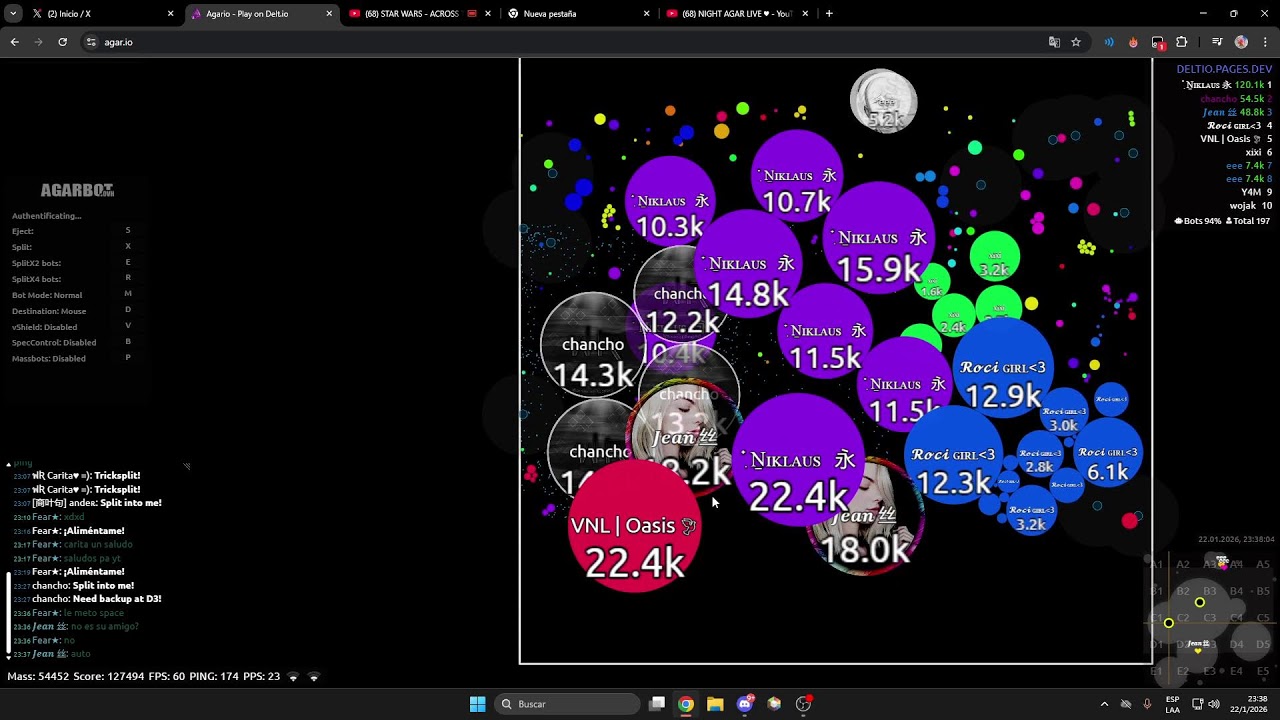Open the extension with red badge 1
The height and width of the screenshot is (720, 1280).
1157,42
